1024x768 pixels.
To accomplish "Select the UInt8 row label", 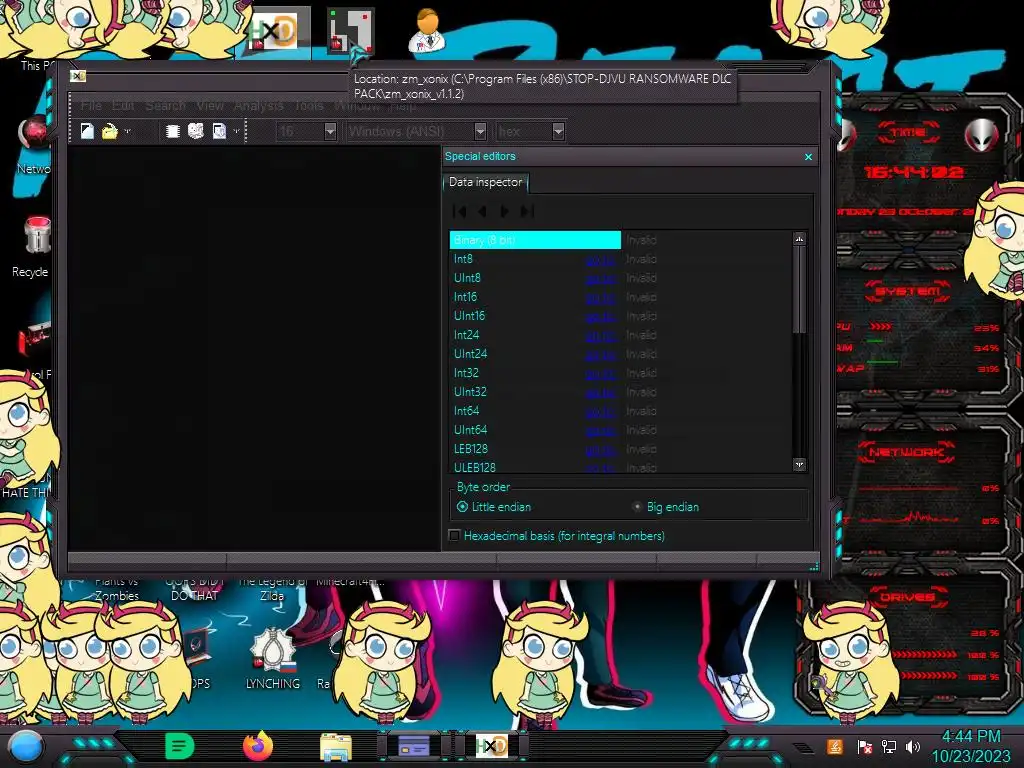I will pos(467,278).
